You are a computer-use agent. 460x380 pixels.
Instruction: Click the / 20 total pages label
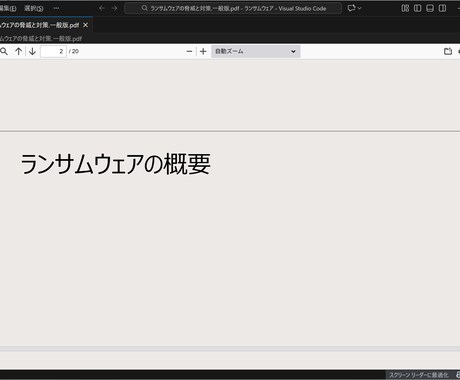tap(74, 51)
